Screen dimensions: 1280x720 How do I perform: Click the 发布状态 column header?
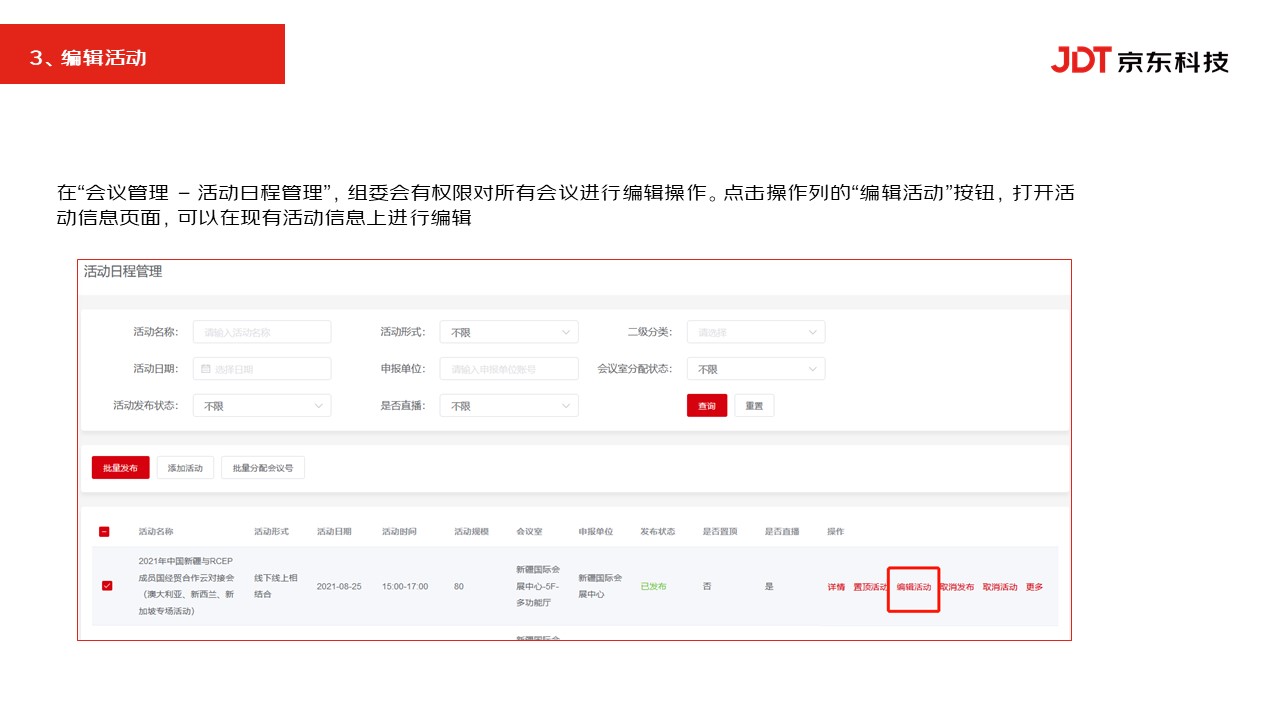tap(658, 532)
